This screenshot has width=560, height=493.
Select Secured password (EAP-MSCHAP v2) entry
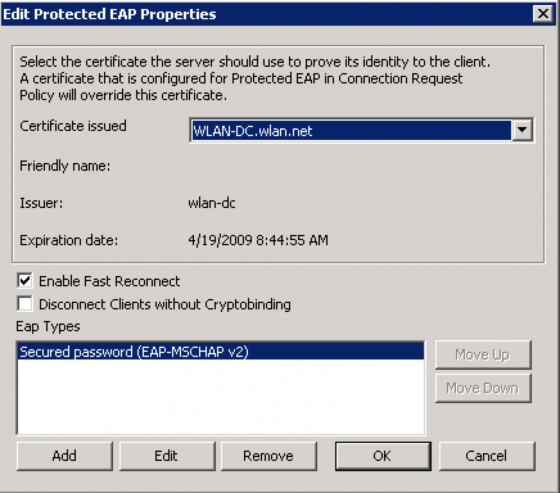click(x=221, y=352)
